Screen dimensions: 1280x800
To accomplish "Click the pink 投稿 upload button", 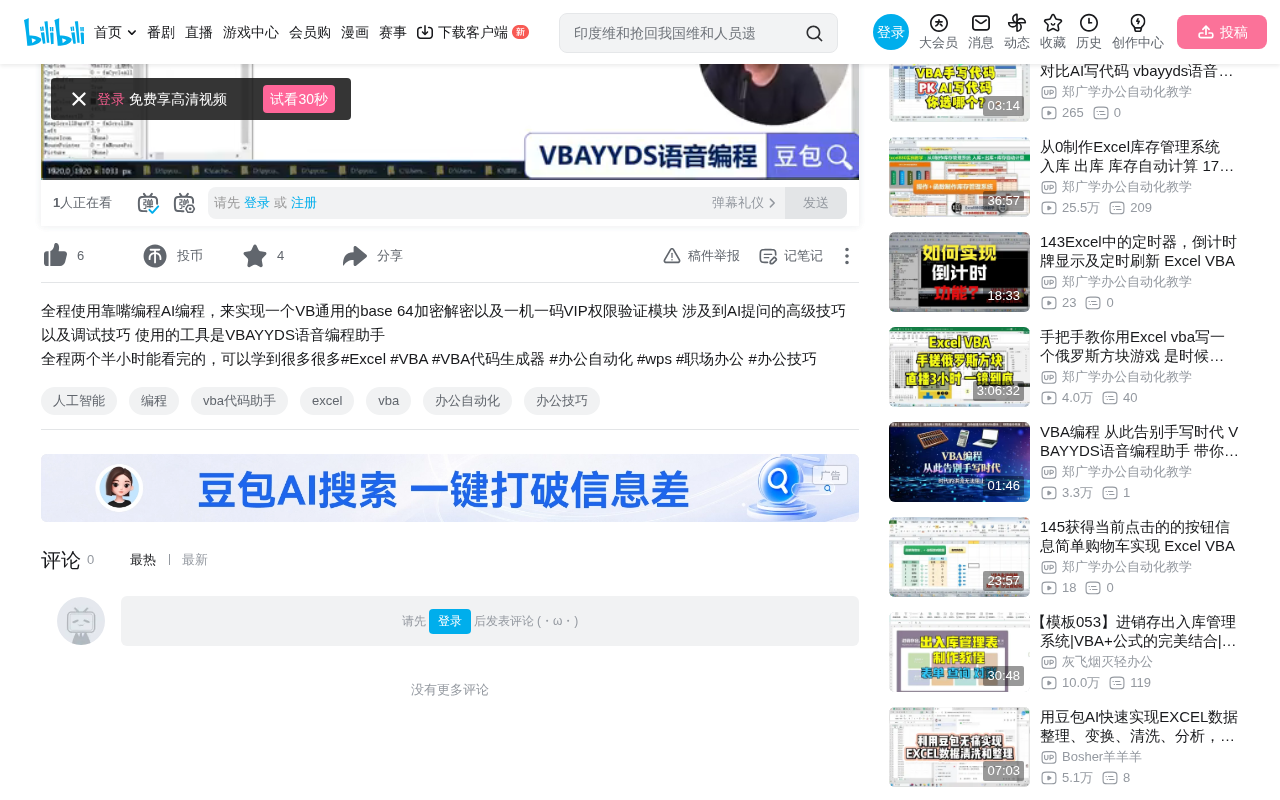I will tap(1222, 32).
